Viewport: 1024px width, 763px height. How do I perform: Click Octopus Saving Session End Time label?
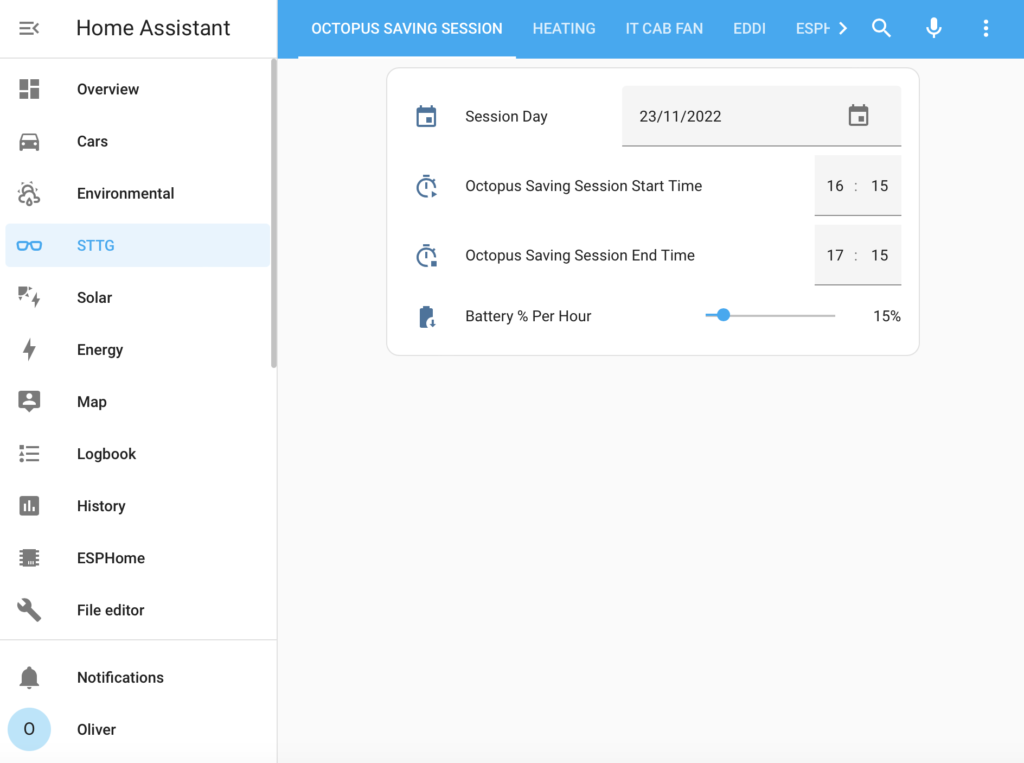580,255
